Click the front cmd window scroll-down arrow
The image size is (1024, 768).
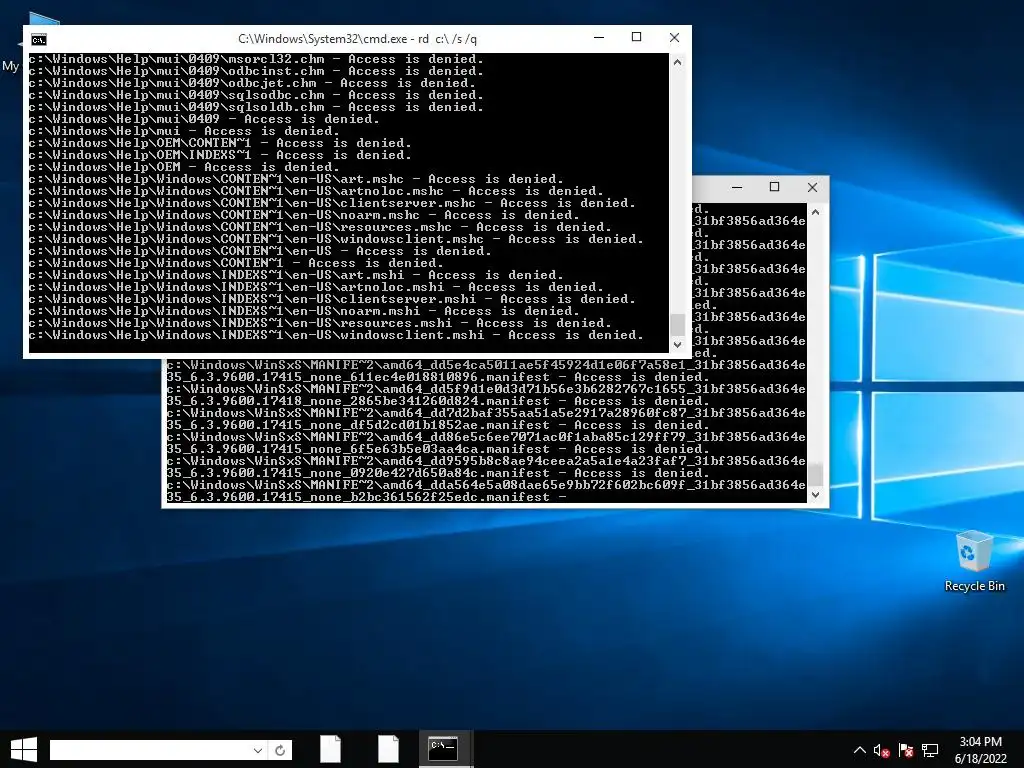(x=677, y=344)
